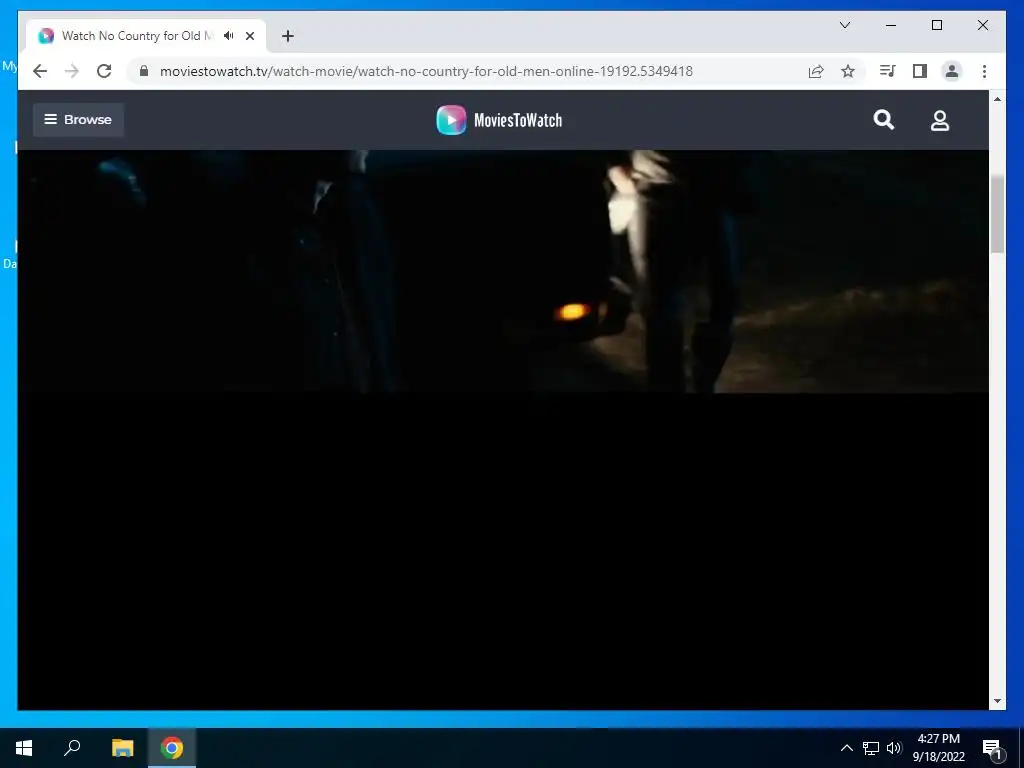Open the volume tray icon
This screenshot has height=768, width=1024.
pos(894,748)
